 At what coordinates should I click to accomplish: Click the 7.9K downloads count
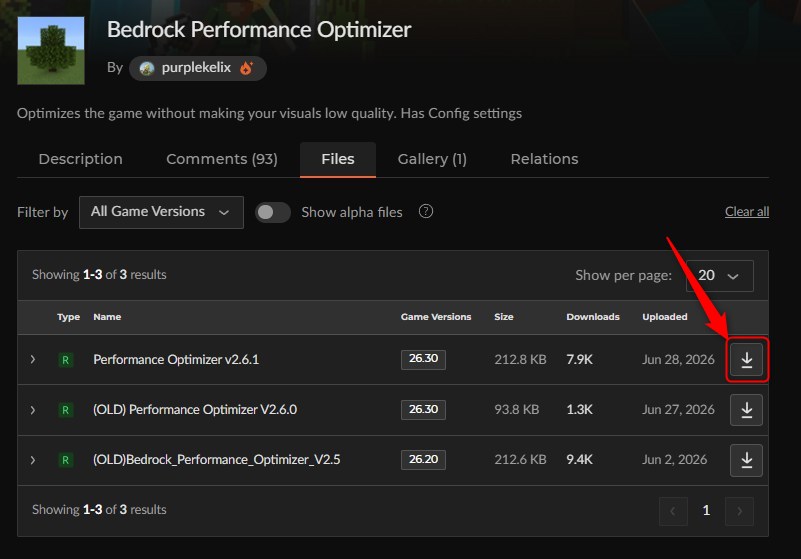click(x=579, y=359)
